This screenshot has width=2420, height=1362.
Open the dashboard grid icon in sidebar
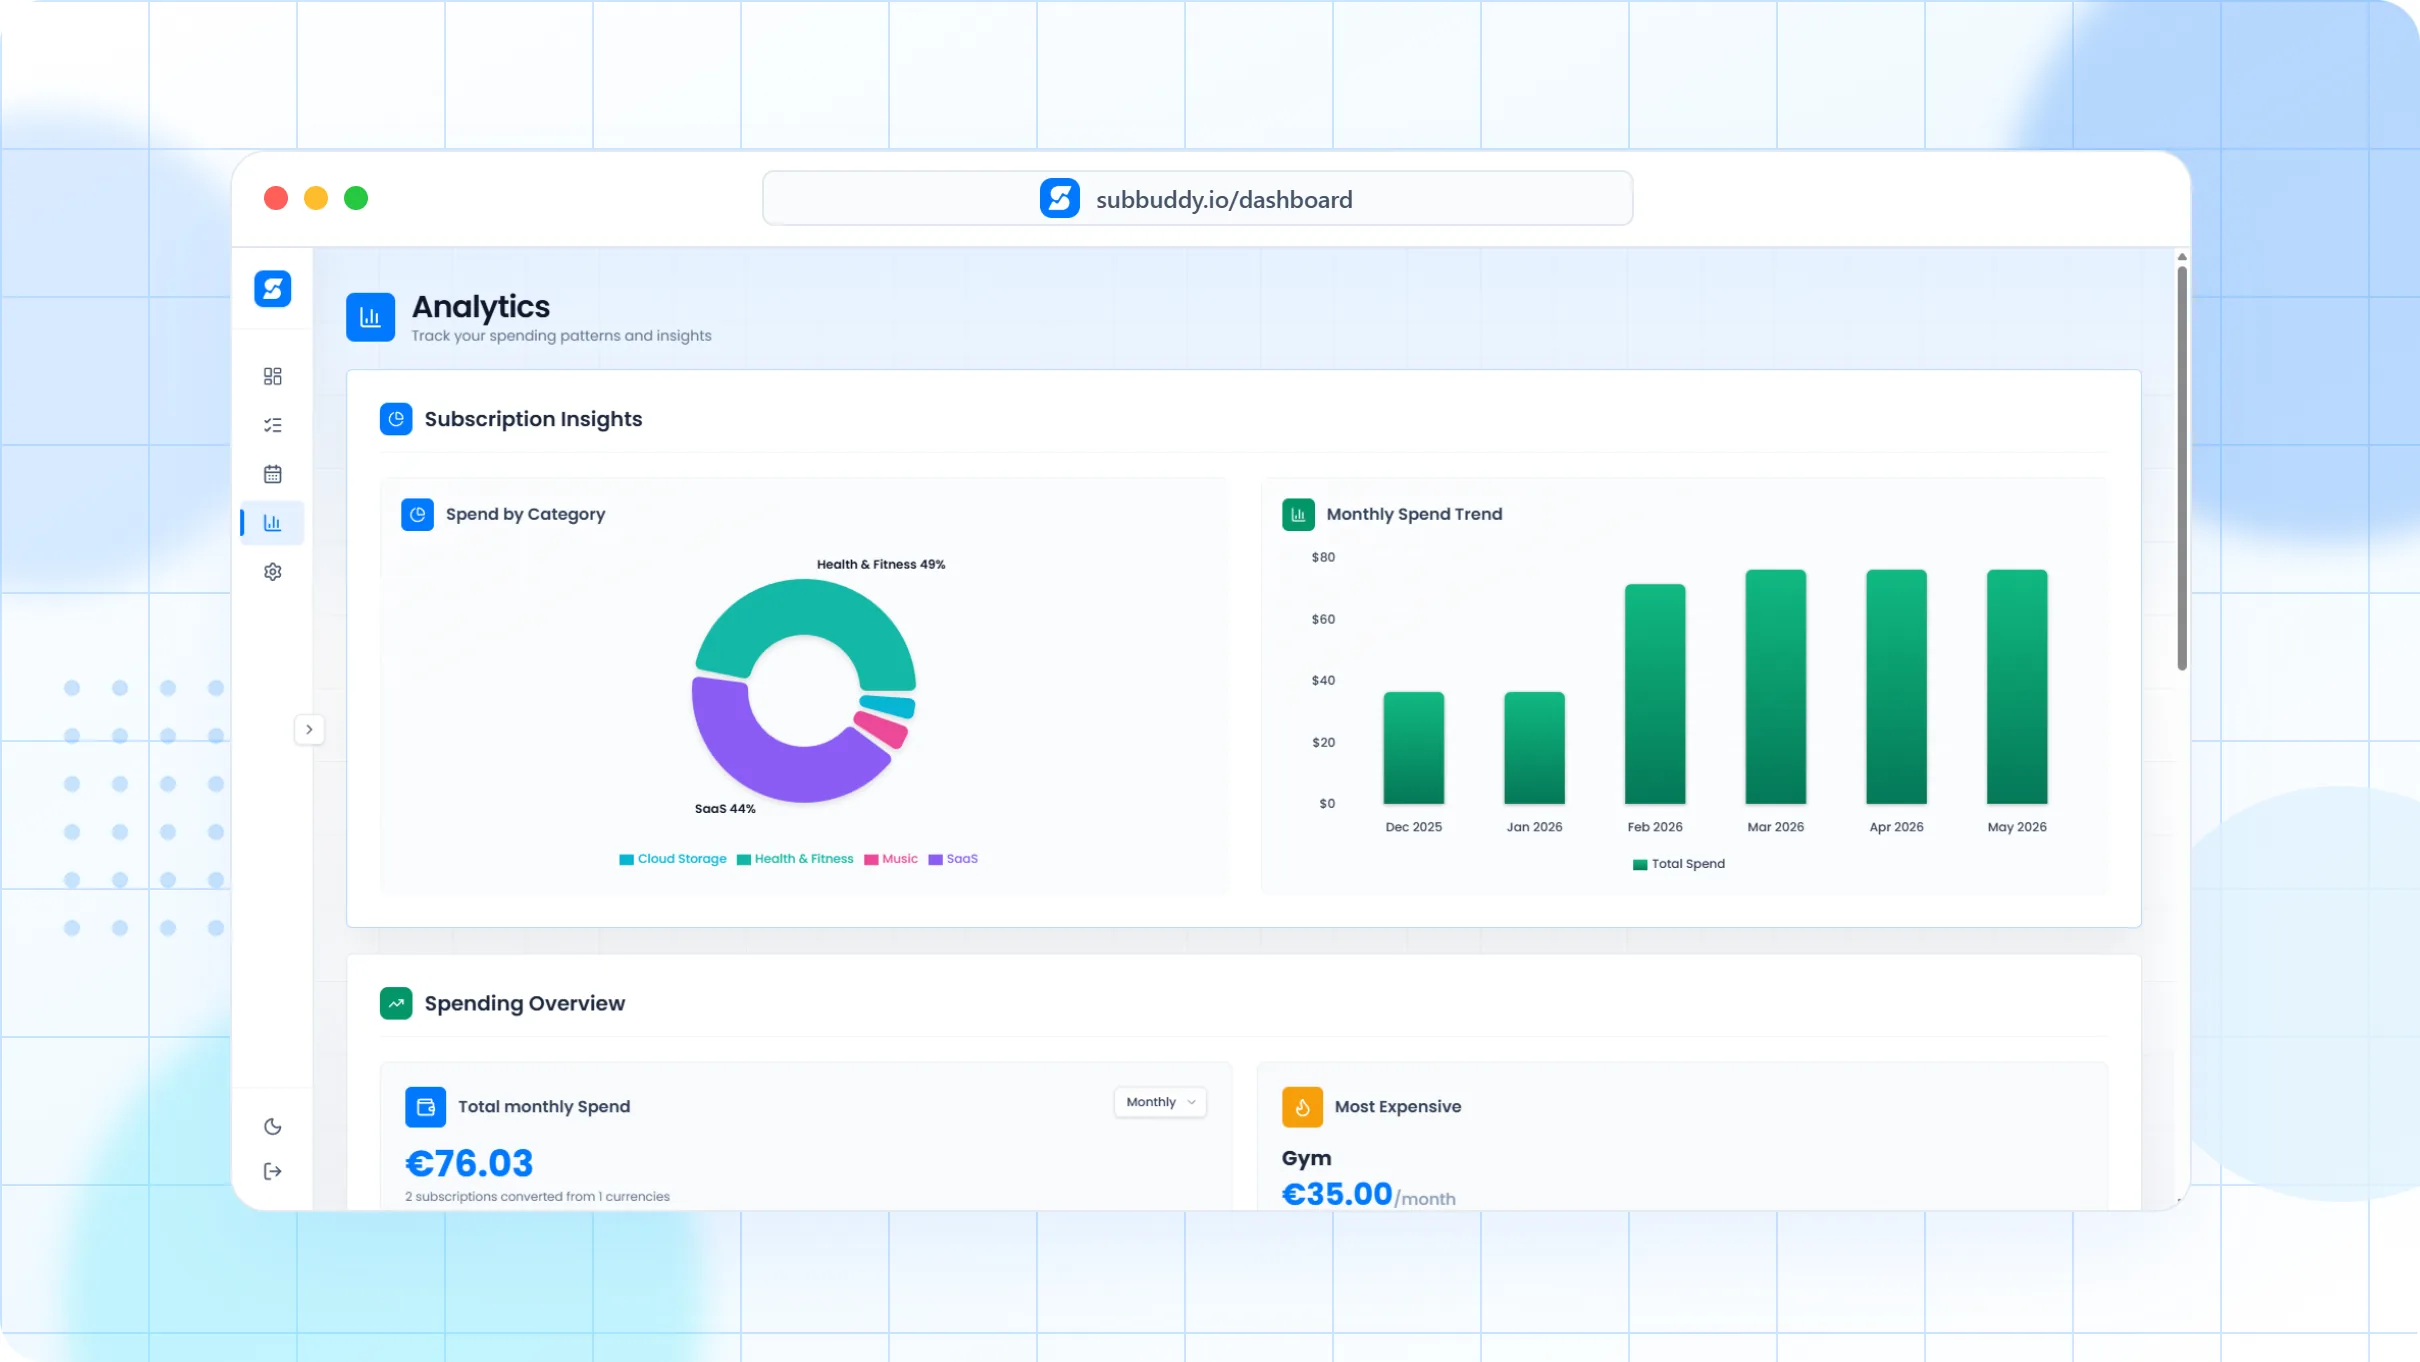[272, 376]
